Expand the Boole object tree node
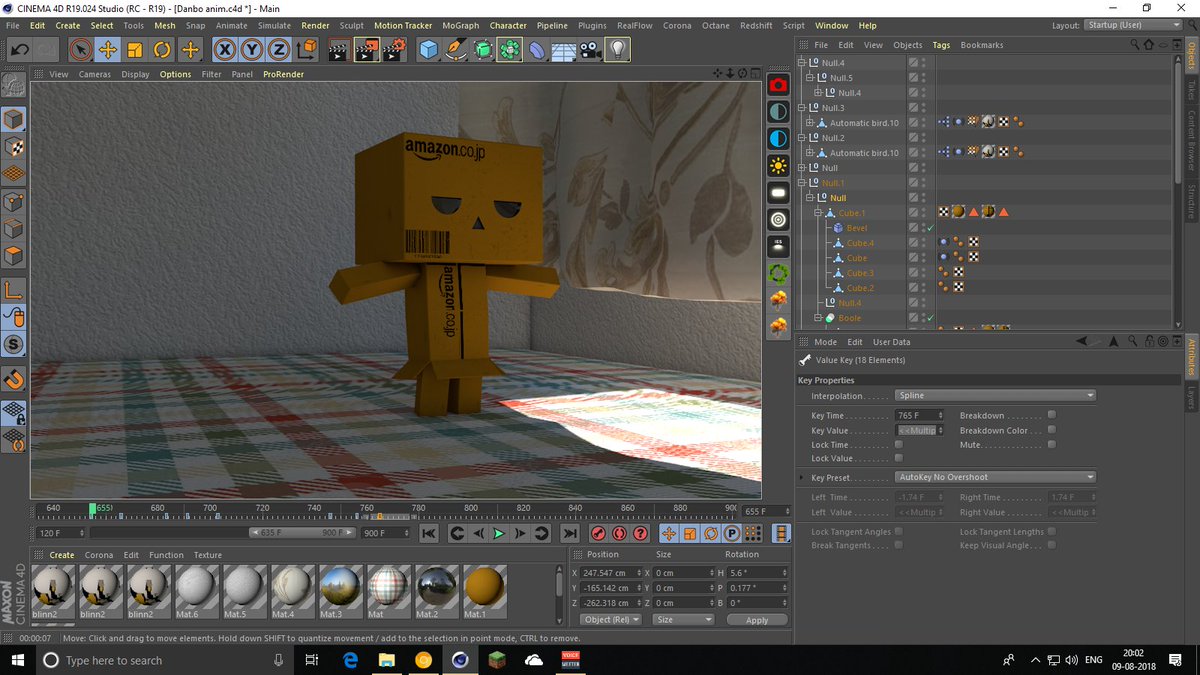Viewport: 1200px width, 675px height. [816, 318]
